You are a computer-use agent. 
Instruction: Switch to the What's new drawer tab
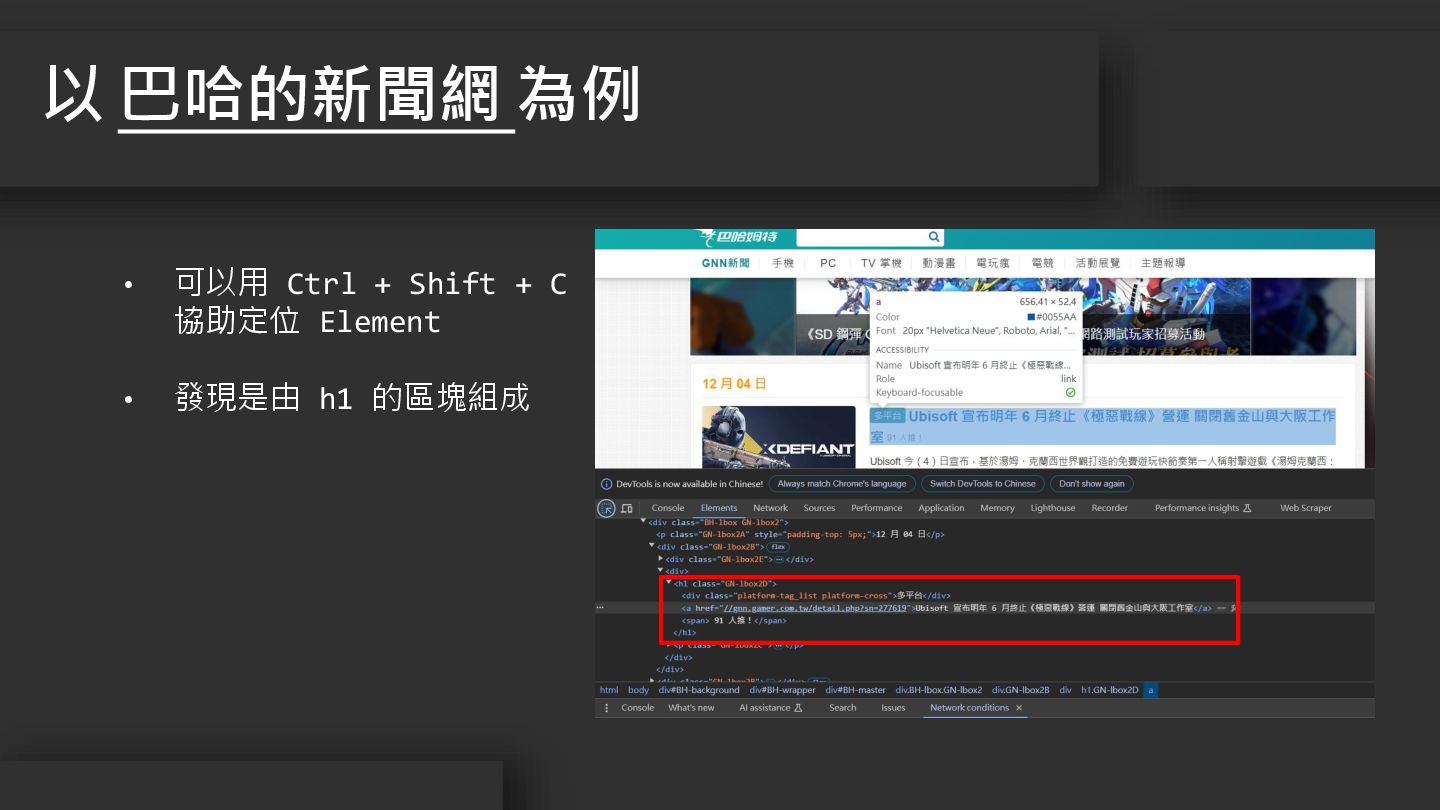tap(692, 707)
